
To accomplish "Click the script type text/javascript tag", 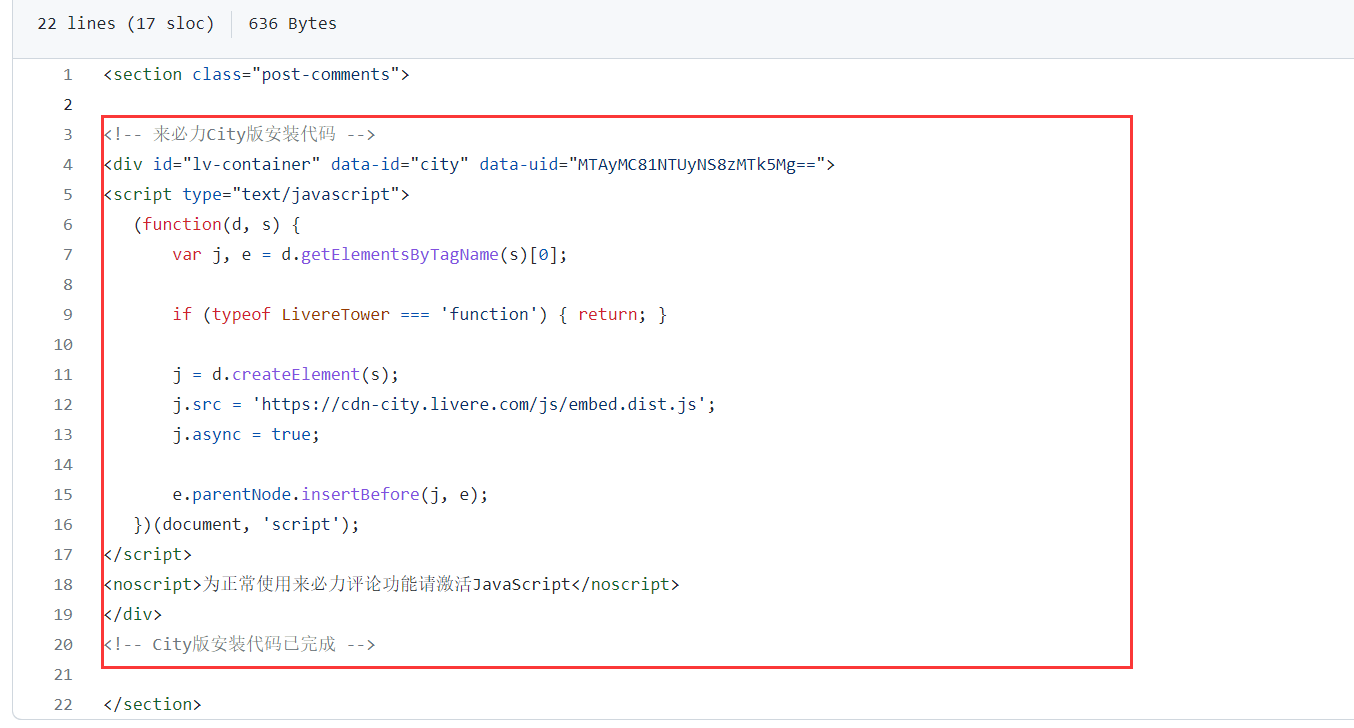I will (x=256, y=194).
